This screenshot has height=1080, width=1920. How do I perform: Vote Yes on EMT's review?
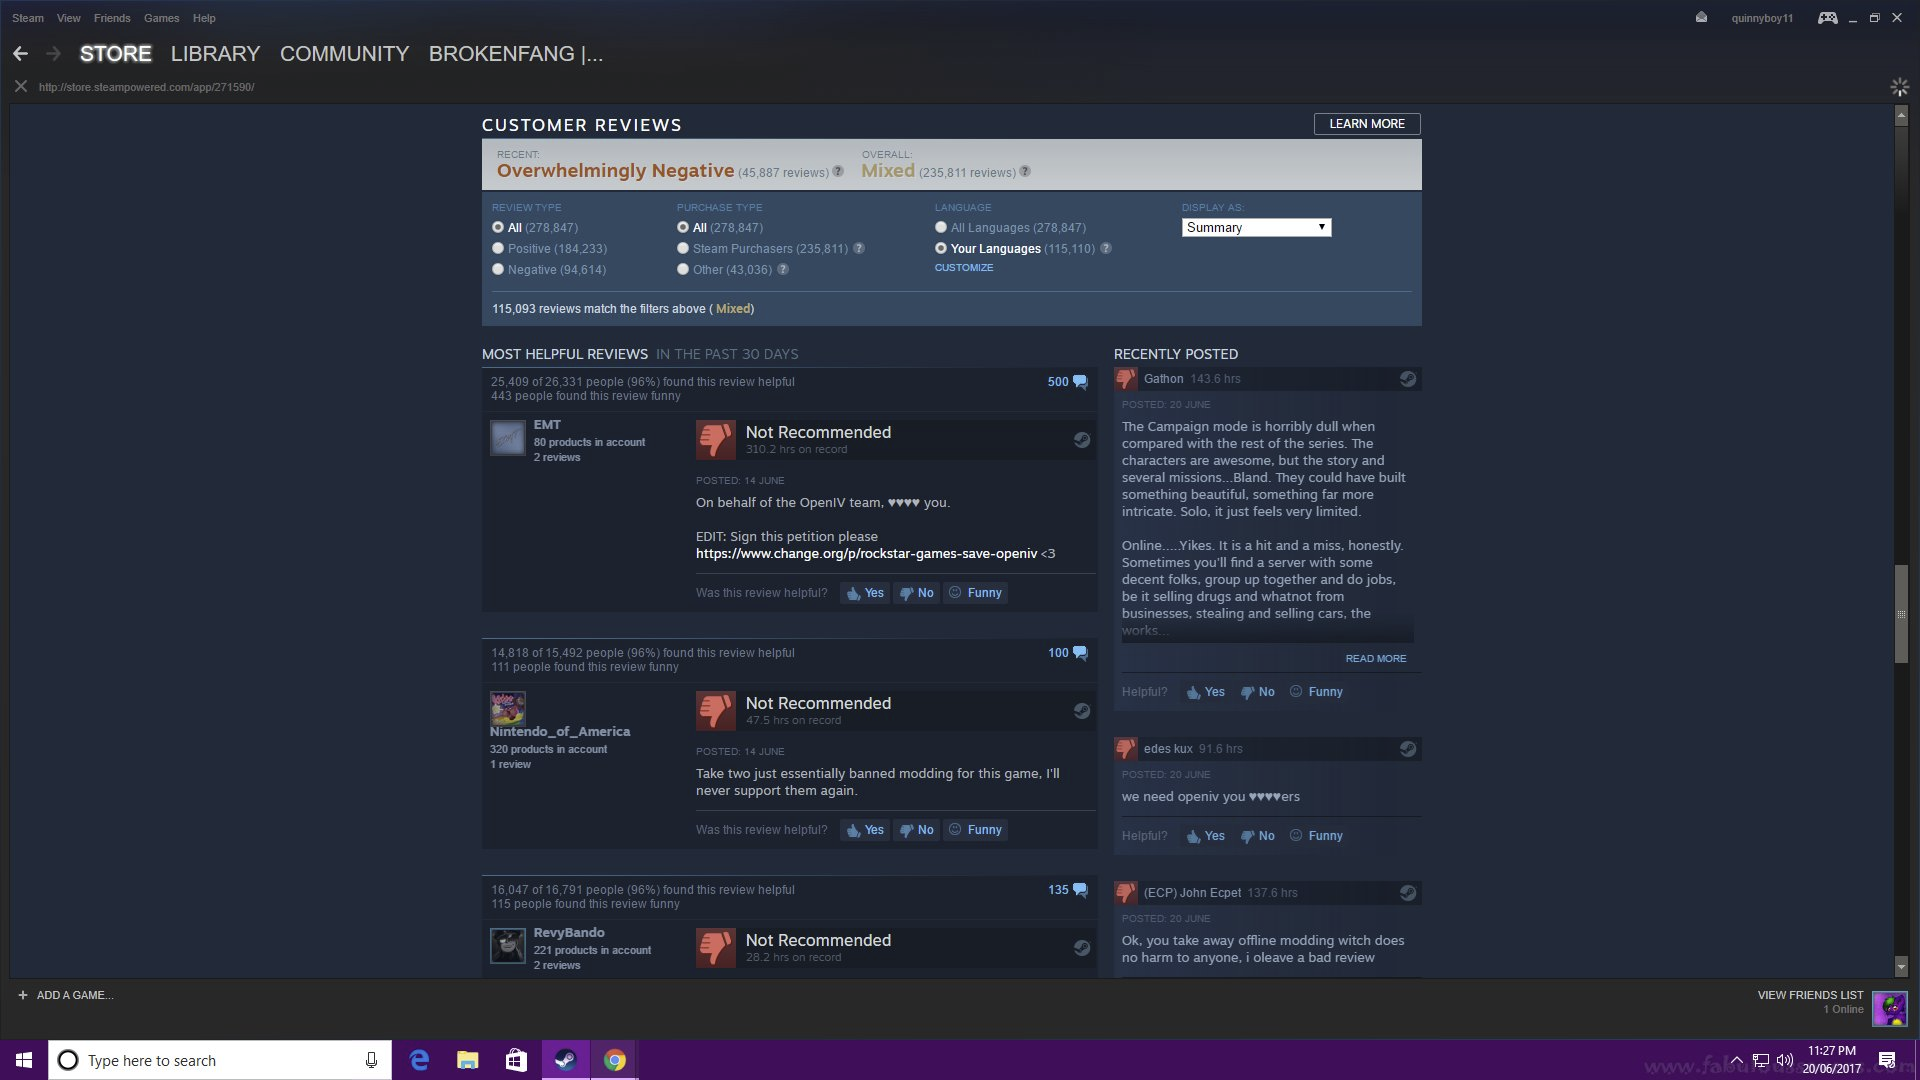[x=865, y=593]
